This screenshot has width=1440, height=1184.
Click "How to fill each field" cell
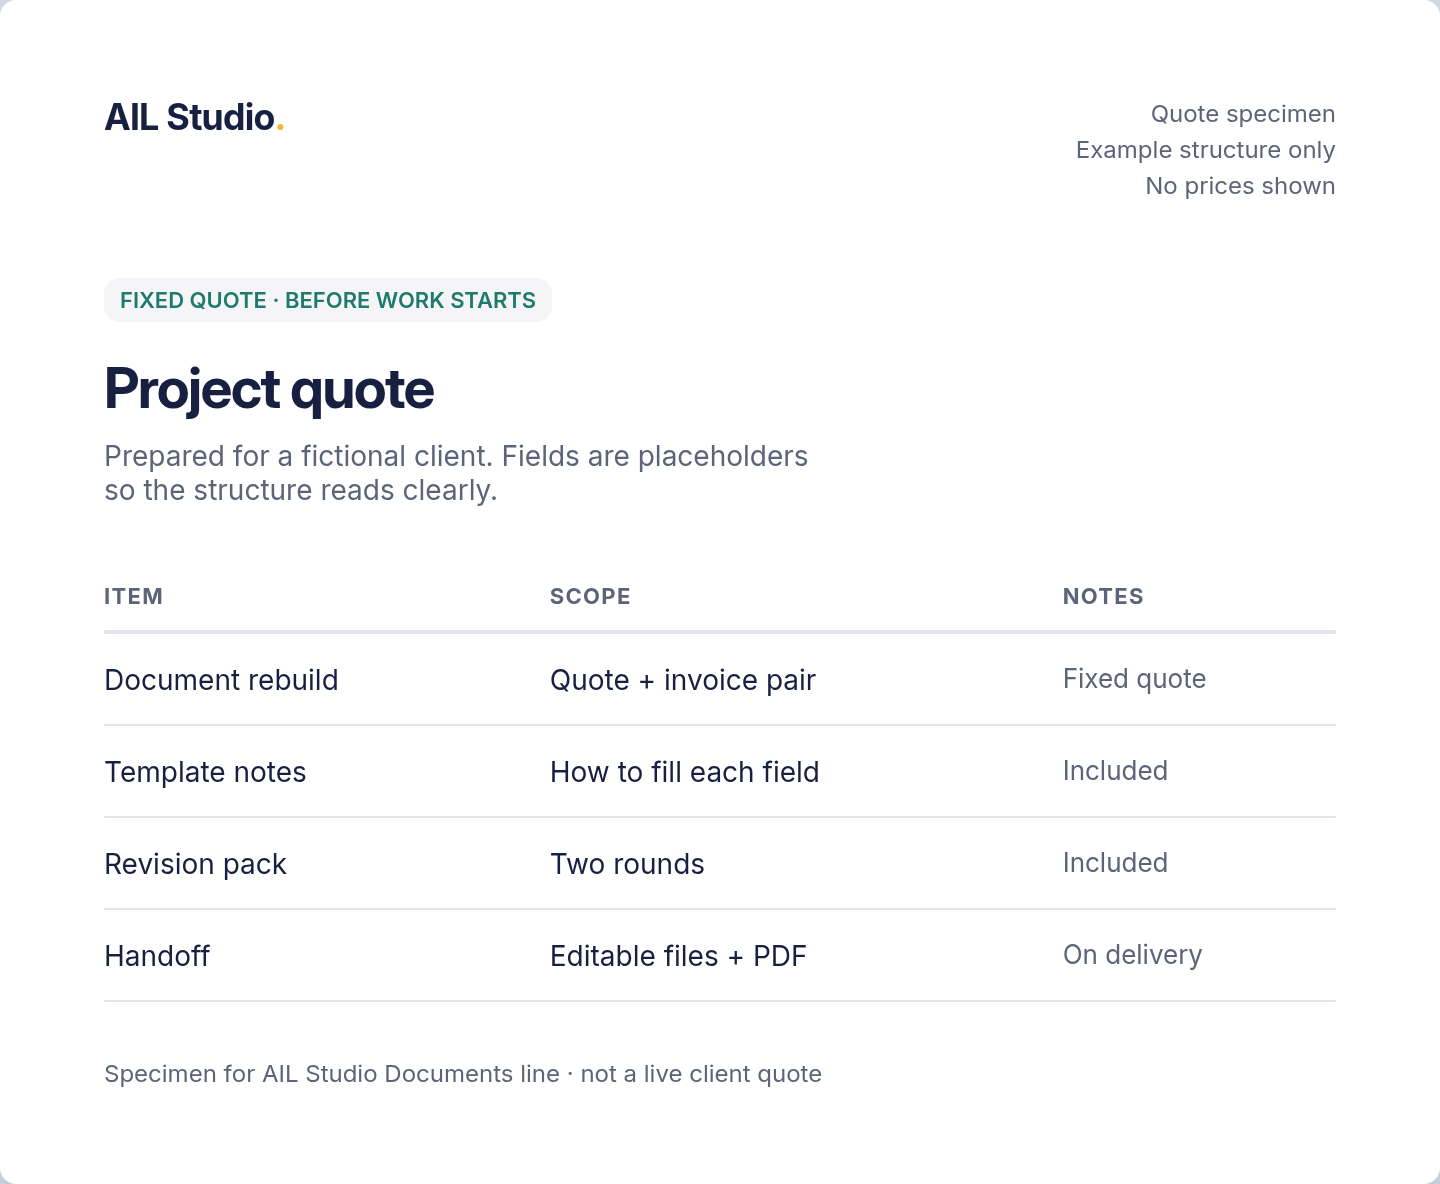685,772
